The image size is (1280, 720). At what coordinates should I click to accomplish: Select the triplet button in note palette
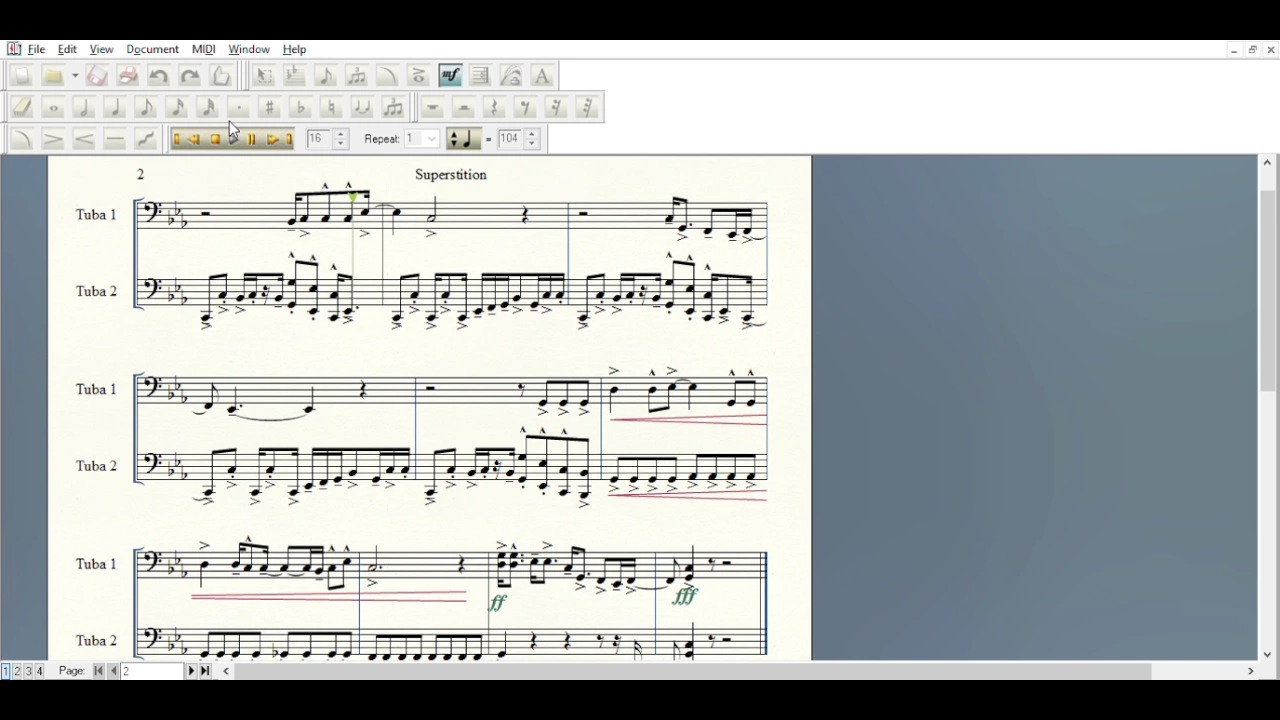click(x=394, y=107)
